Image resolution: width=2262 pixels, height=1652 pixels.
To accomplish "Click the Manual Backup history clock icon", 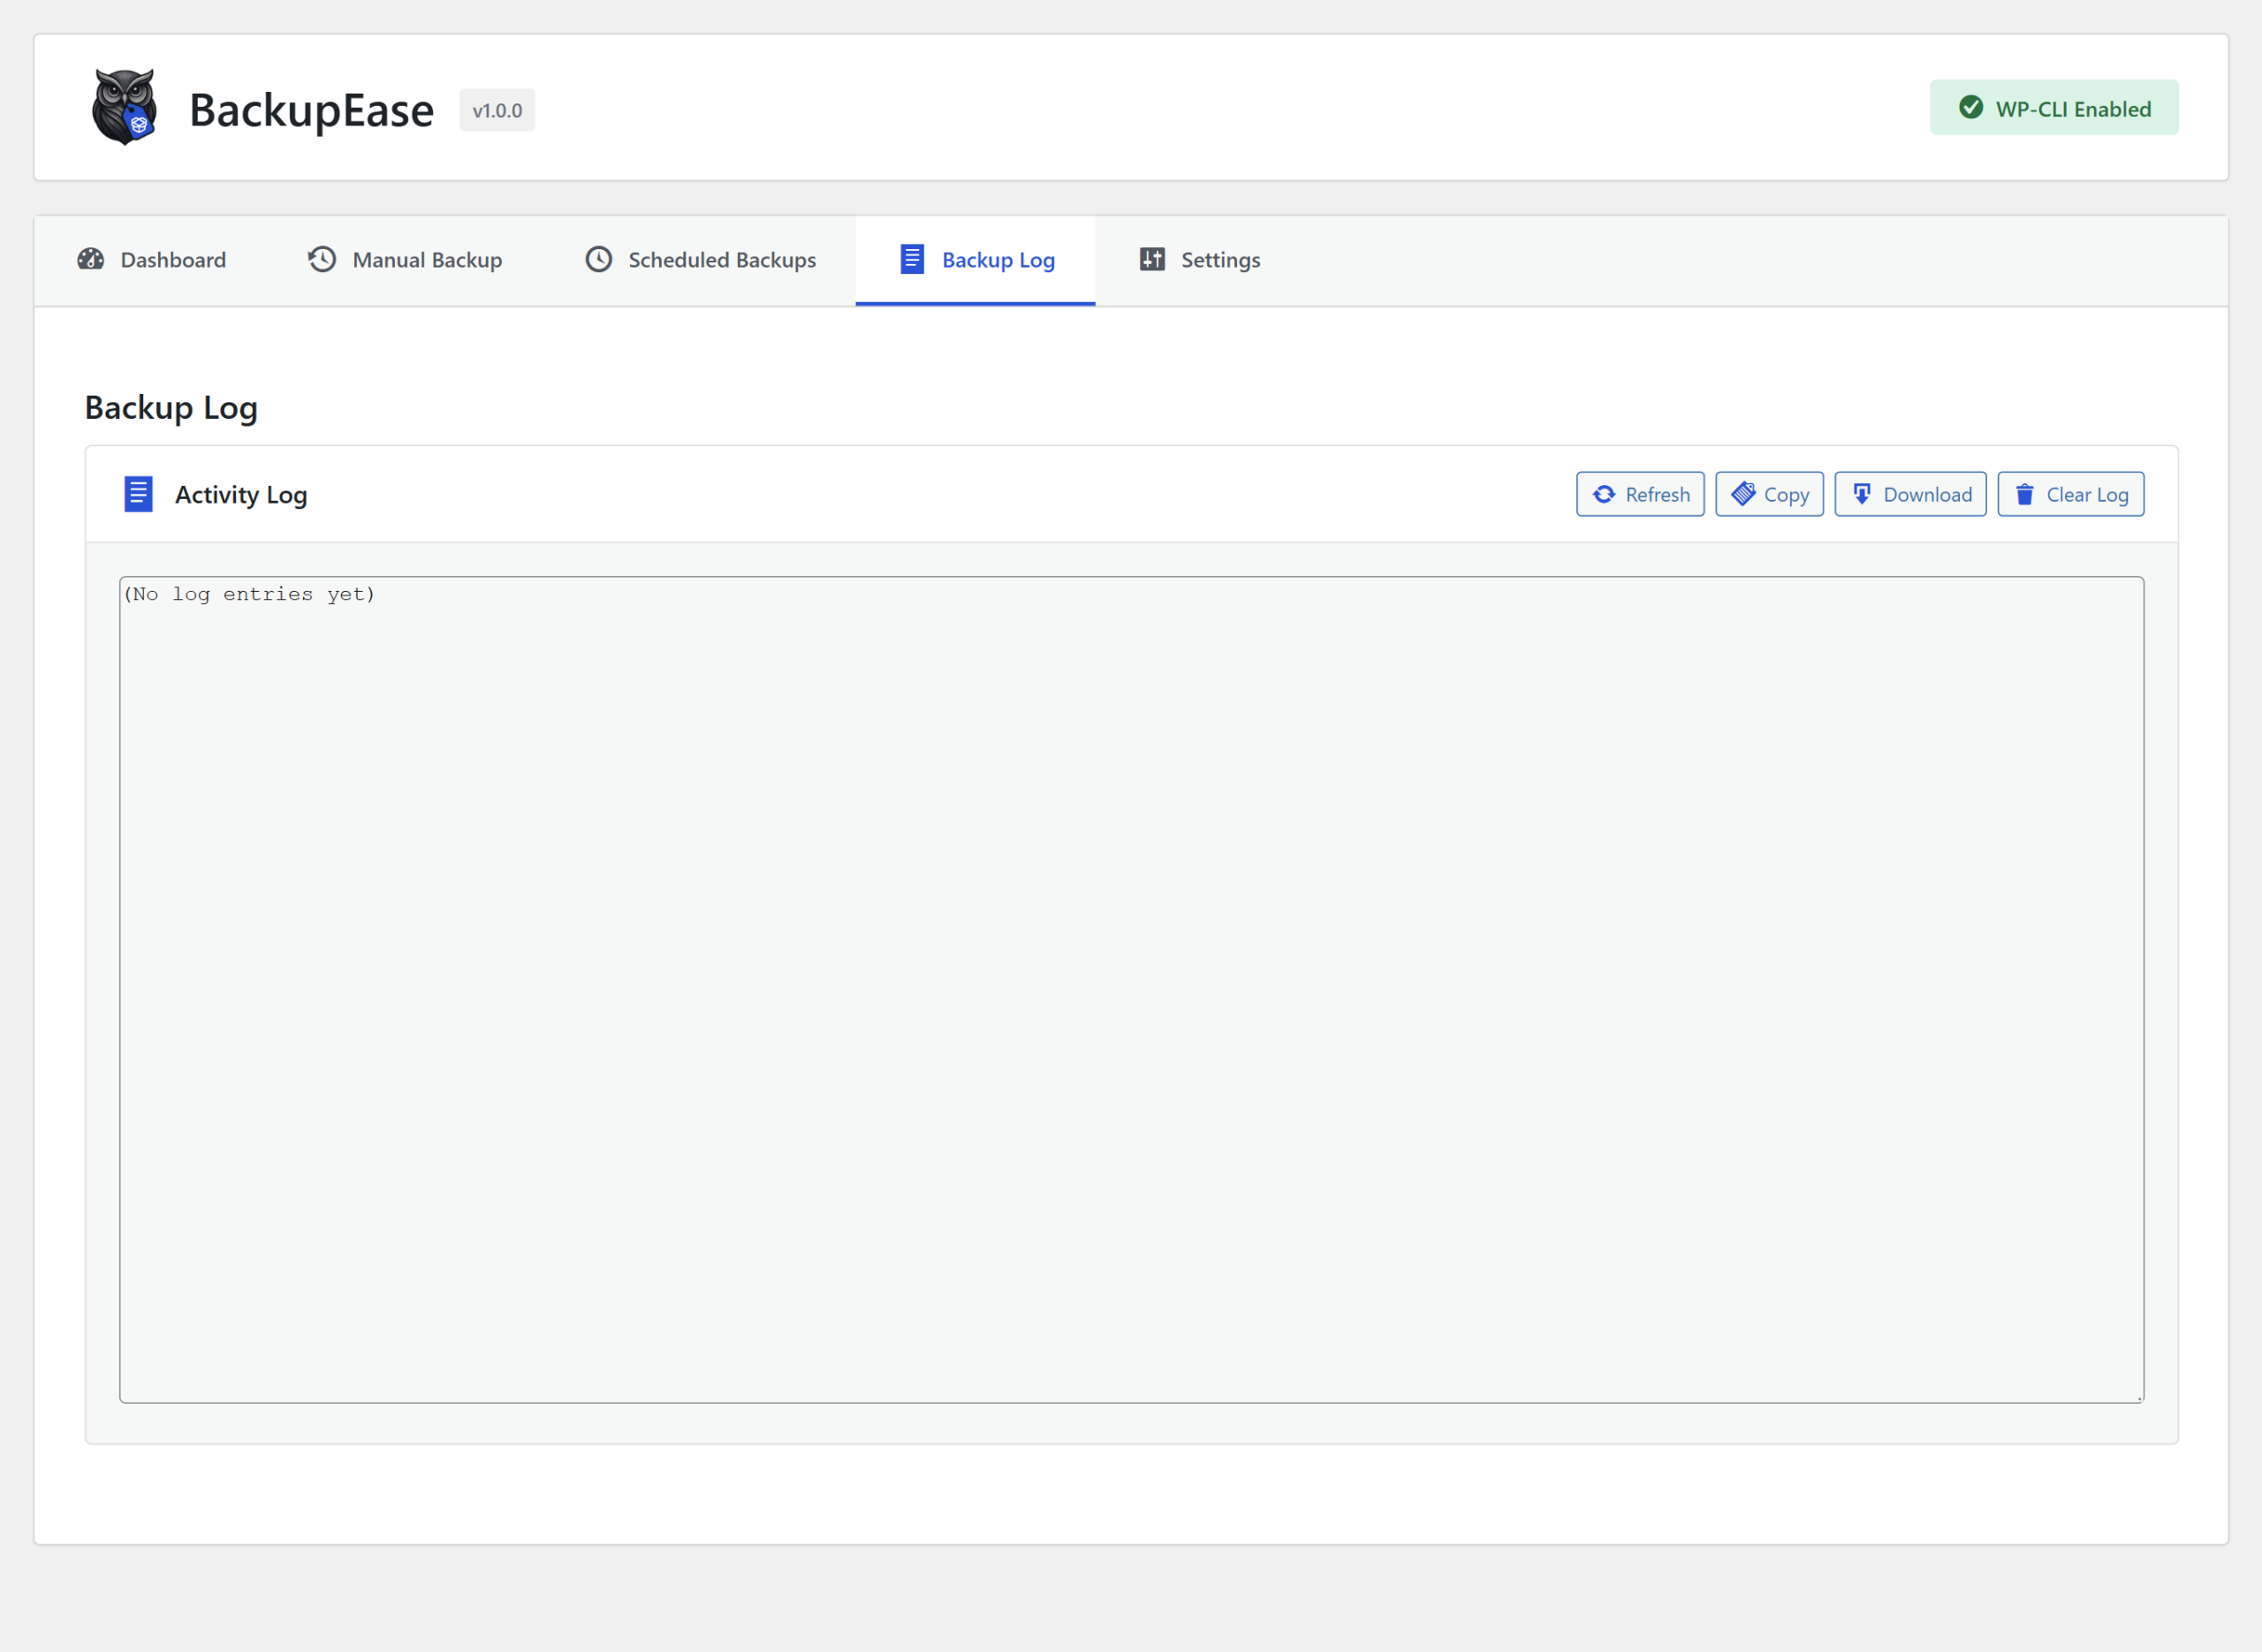I will tap(322, 260).
